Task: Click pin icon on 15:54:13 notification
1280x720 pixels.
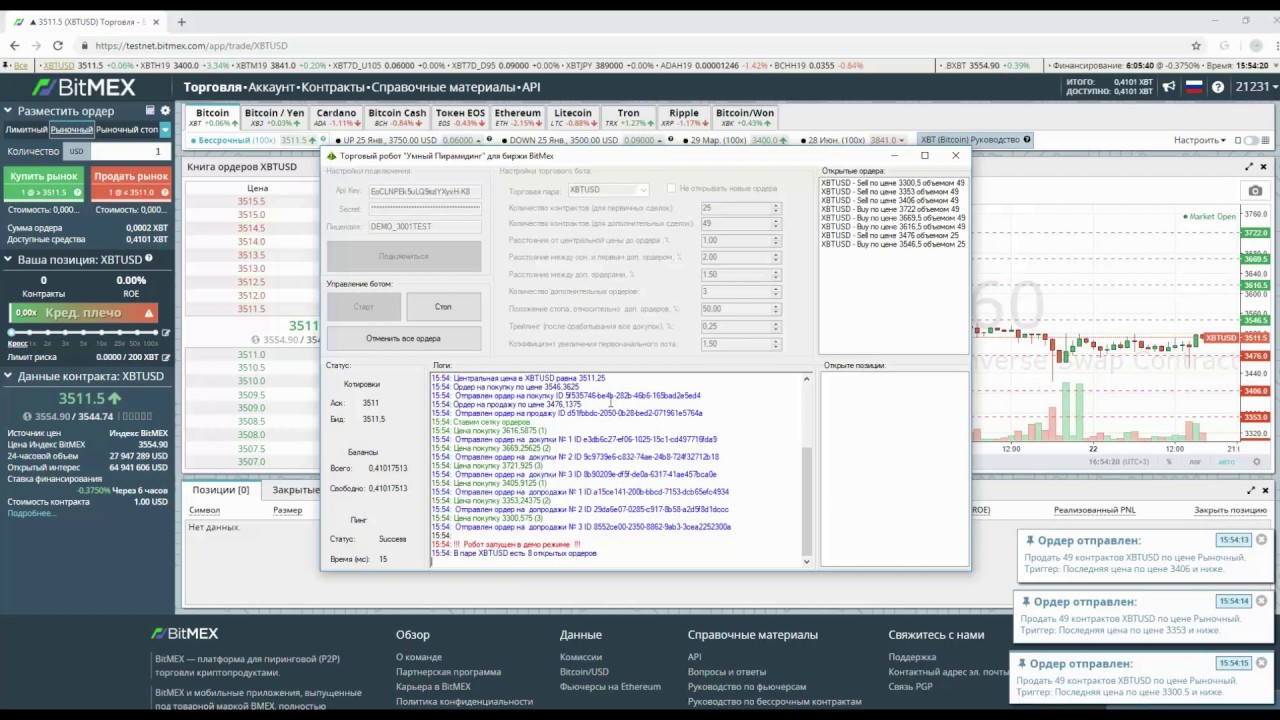Action: click(x=1029, y=540)
